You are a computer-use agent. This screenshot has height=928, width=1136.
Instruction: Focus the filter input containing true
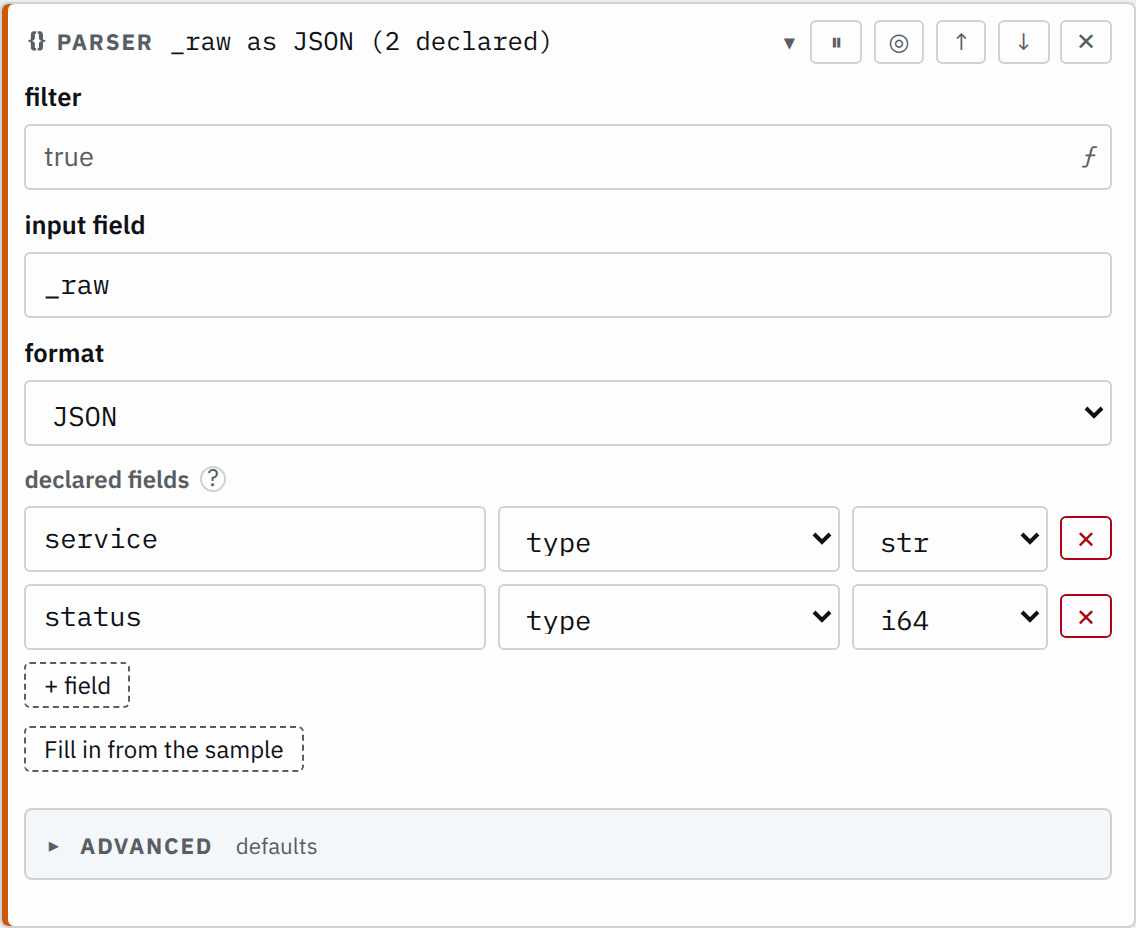click(x=567, y=157)
